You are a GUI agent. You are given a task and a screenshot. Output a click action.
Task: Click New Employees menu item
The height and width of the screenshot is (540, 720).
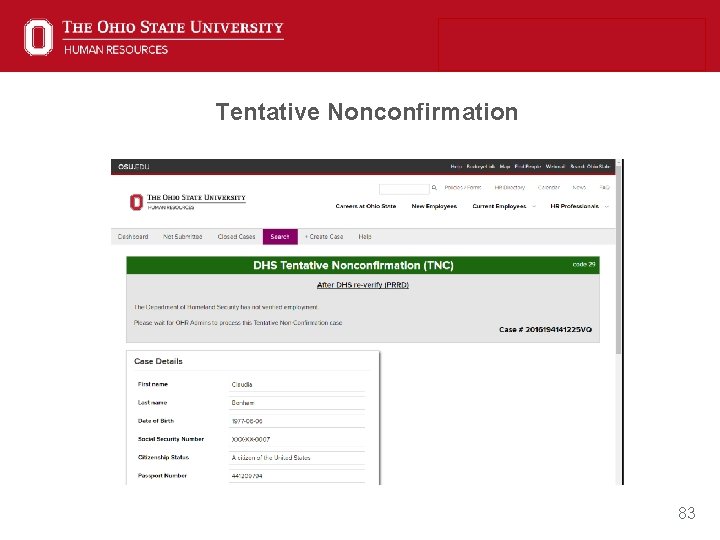(434, 206)
